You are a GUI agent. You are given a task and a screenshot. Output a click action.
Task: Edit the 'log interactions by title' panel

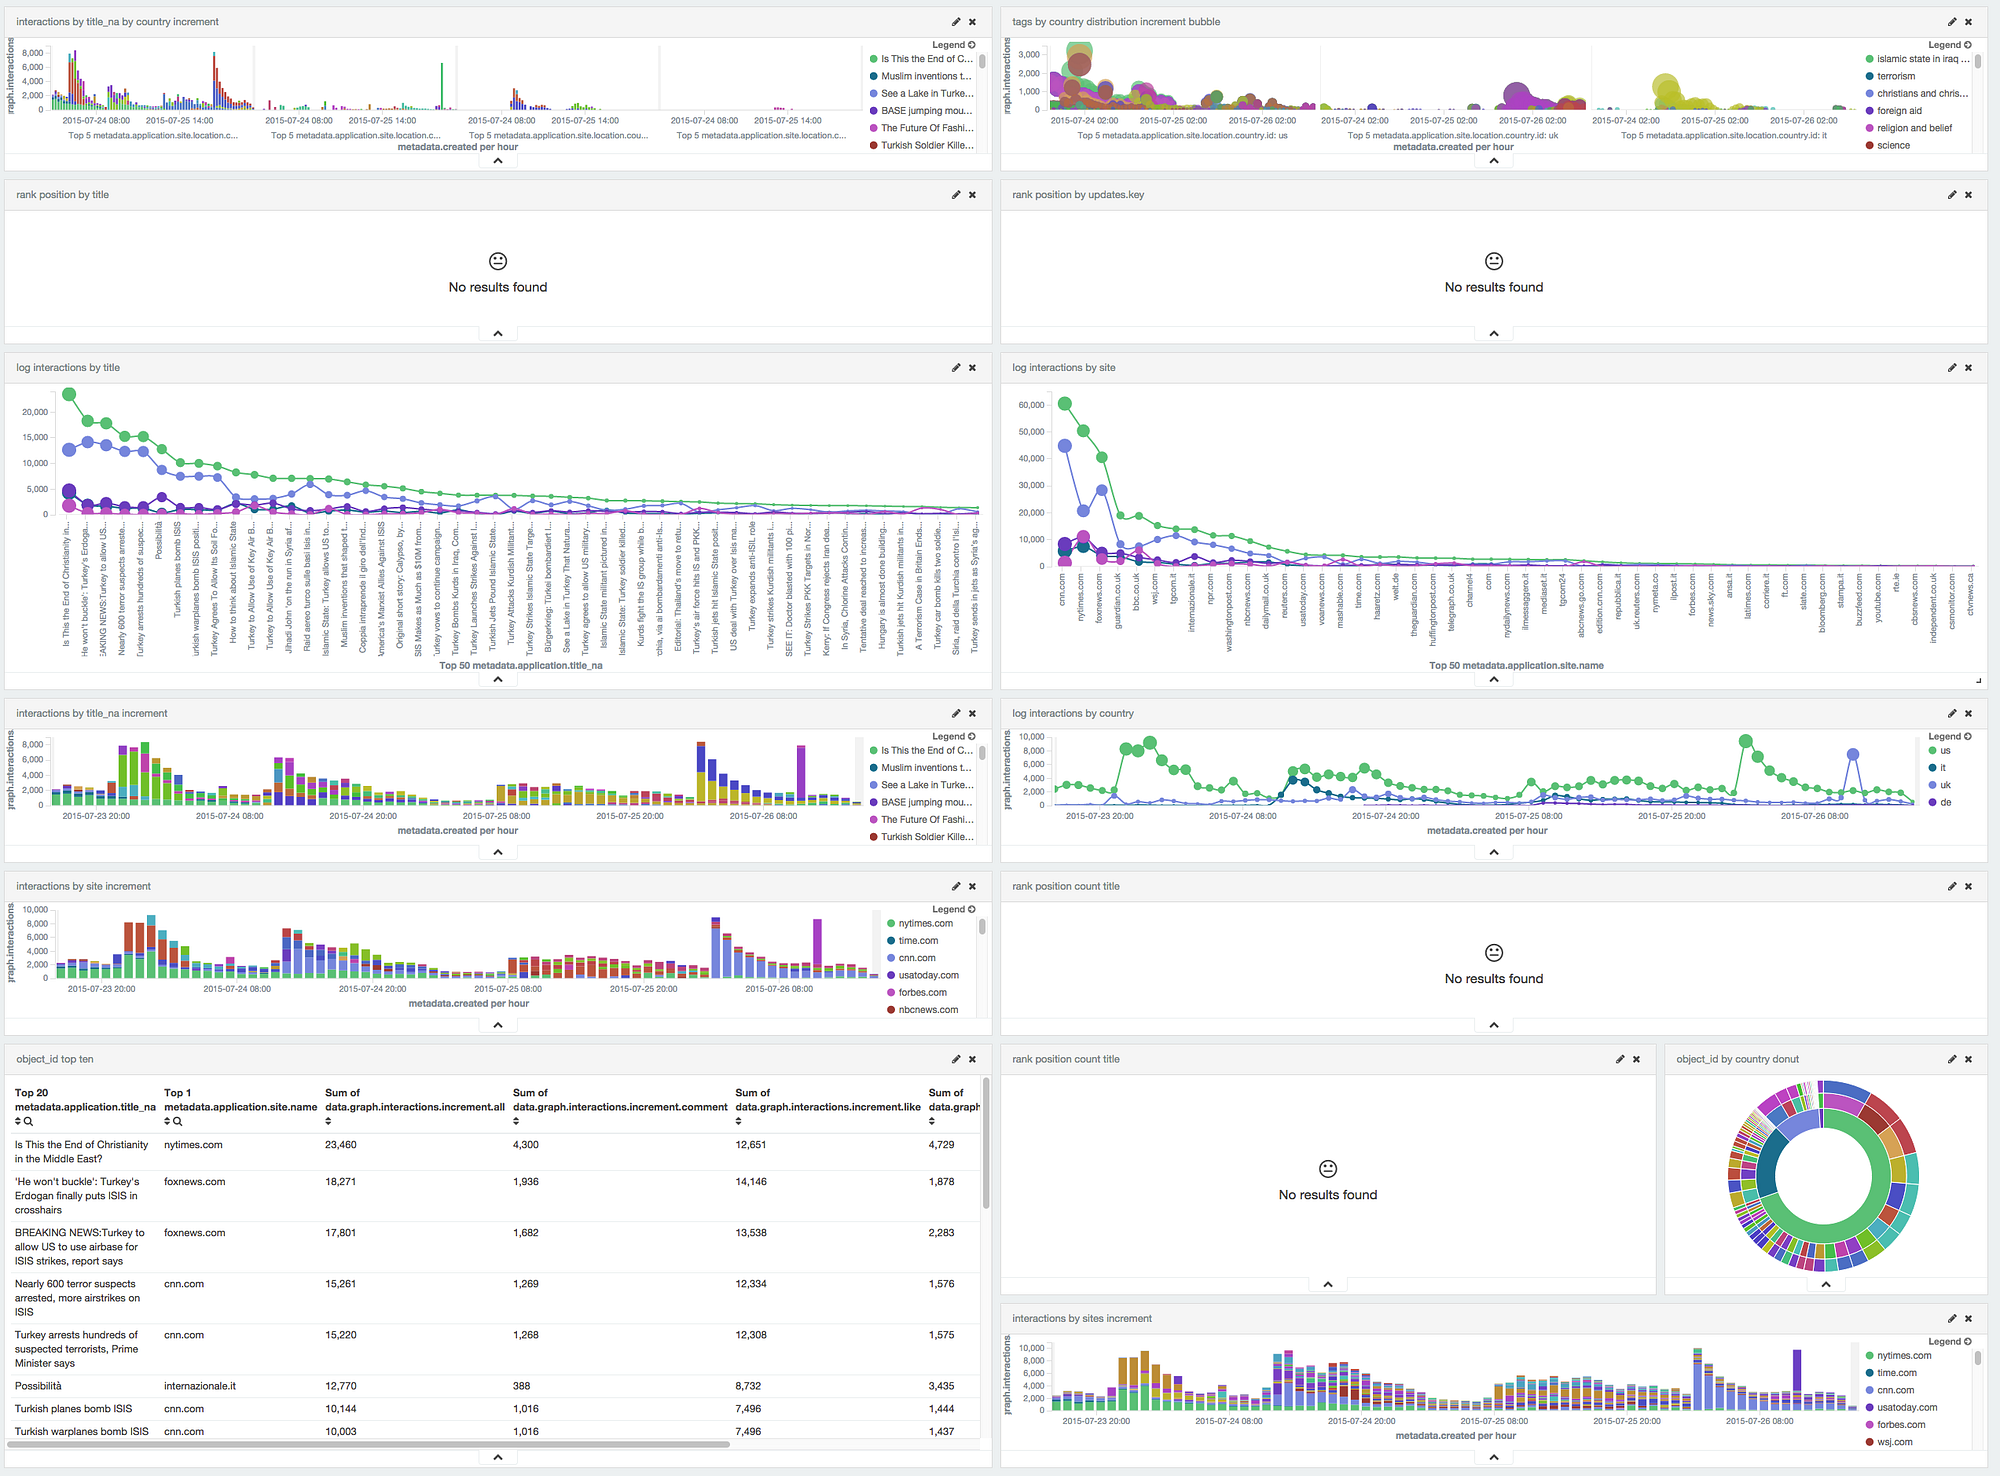955,368
